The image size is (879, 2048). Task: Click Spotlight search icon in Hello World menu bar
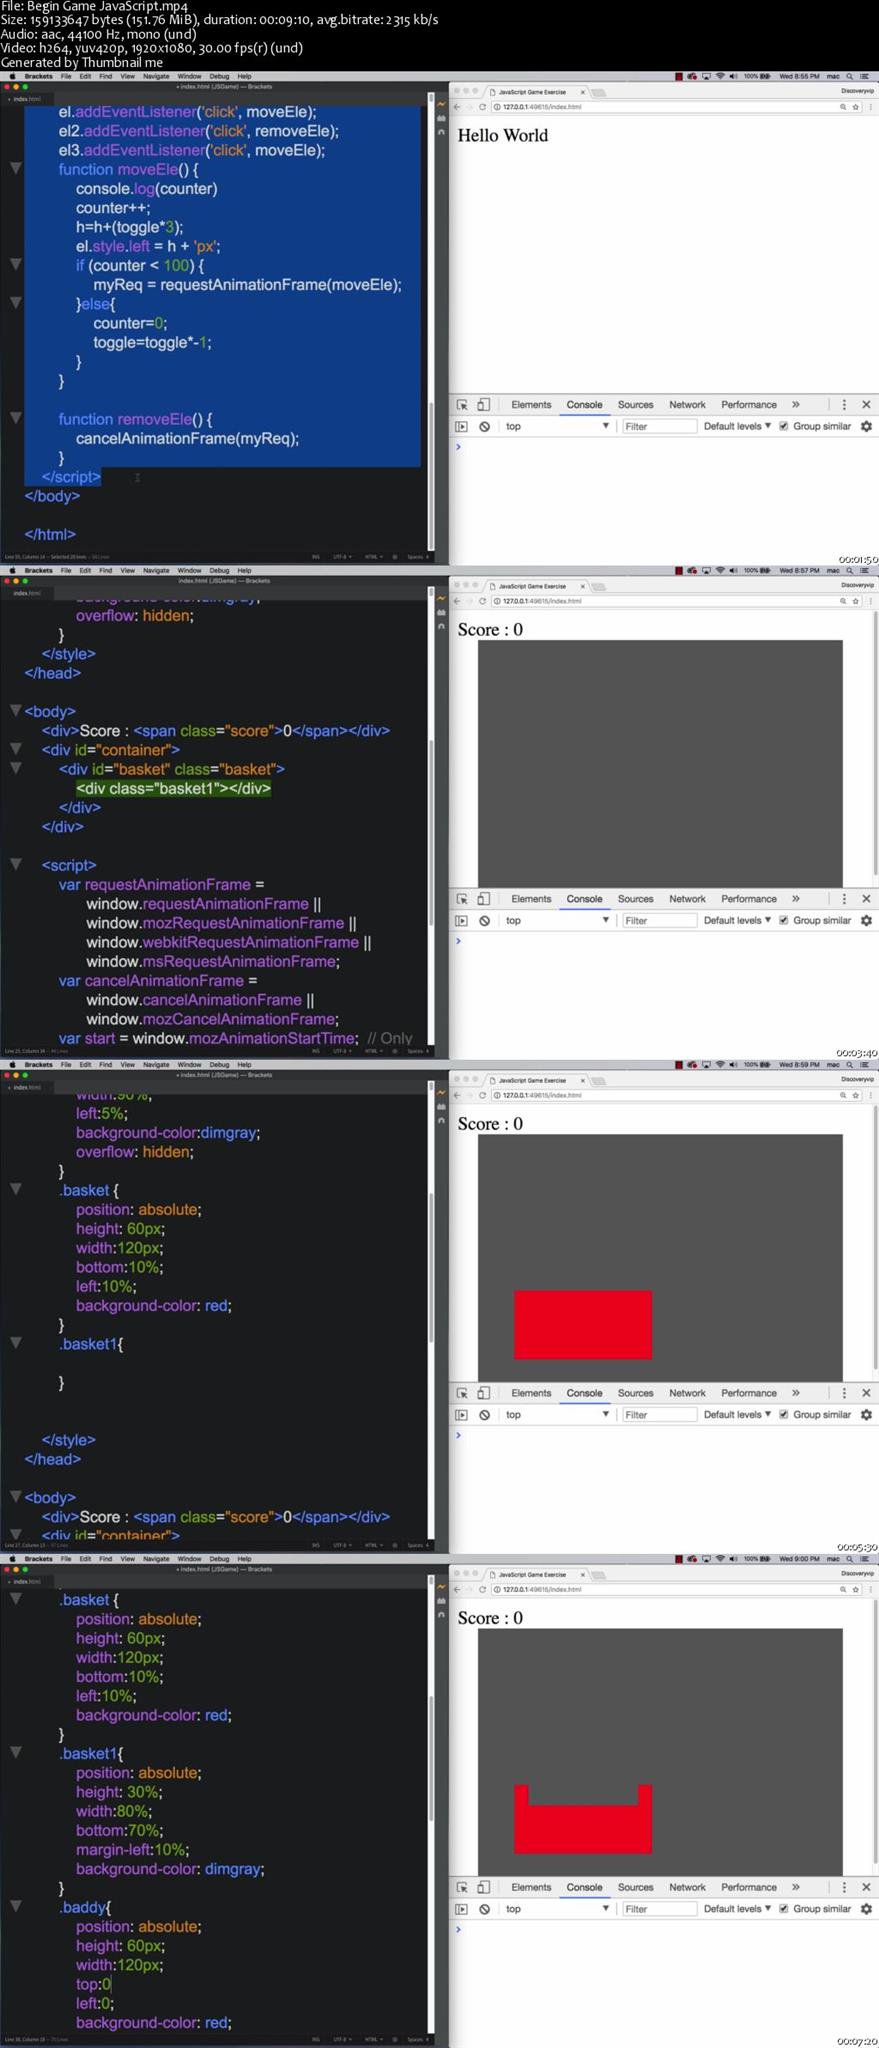click(850, 76)
